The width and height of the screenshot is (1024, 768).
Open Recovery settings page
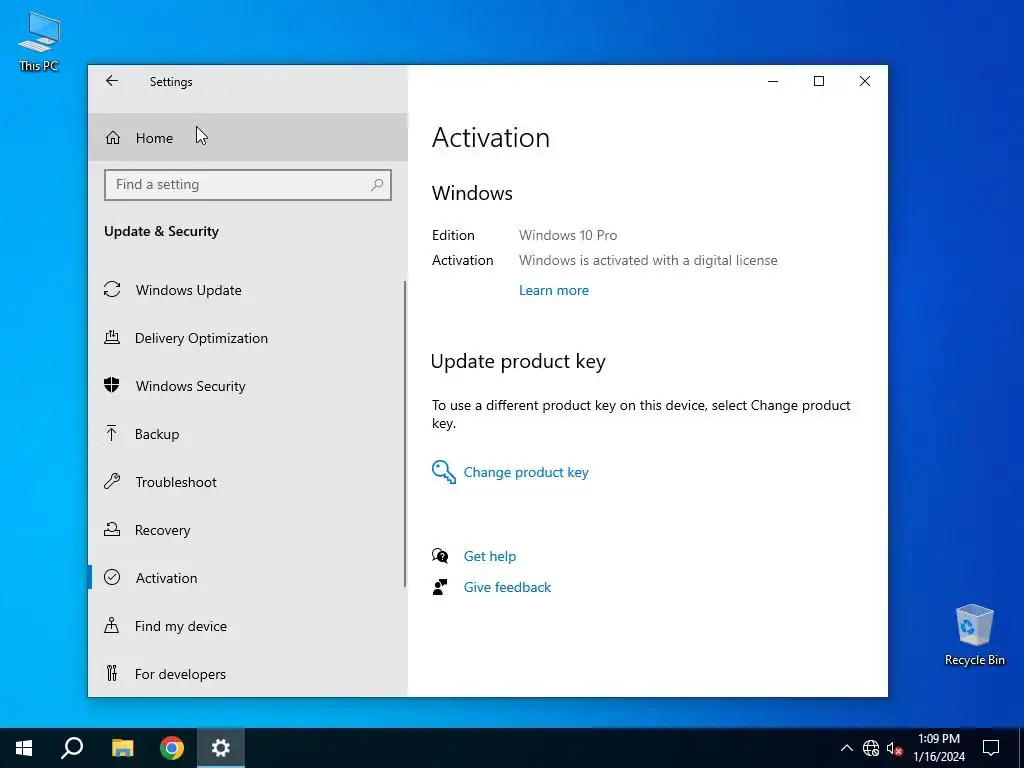[246, 530]
